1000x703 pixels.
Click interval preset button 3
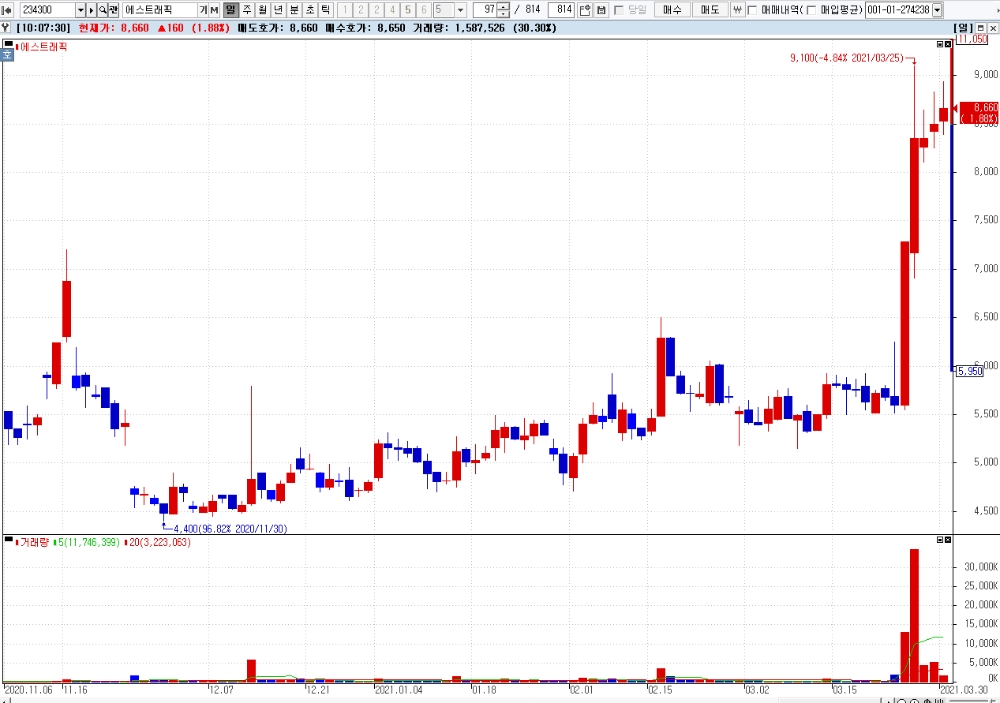click(x=376, y=10)
